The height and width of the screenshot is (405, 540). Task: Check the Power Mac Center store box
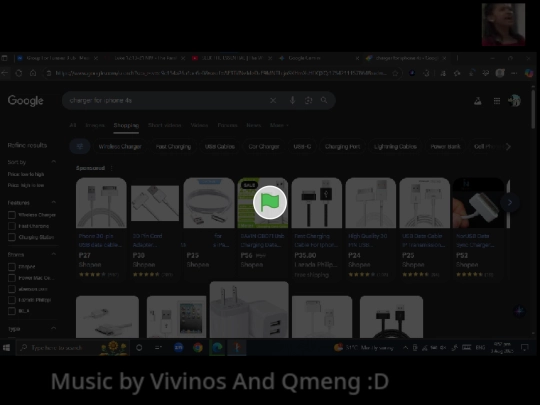tap(12, 278)
